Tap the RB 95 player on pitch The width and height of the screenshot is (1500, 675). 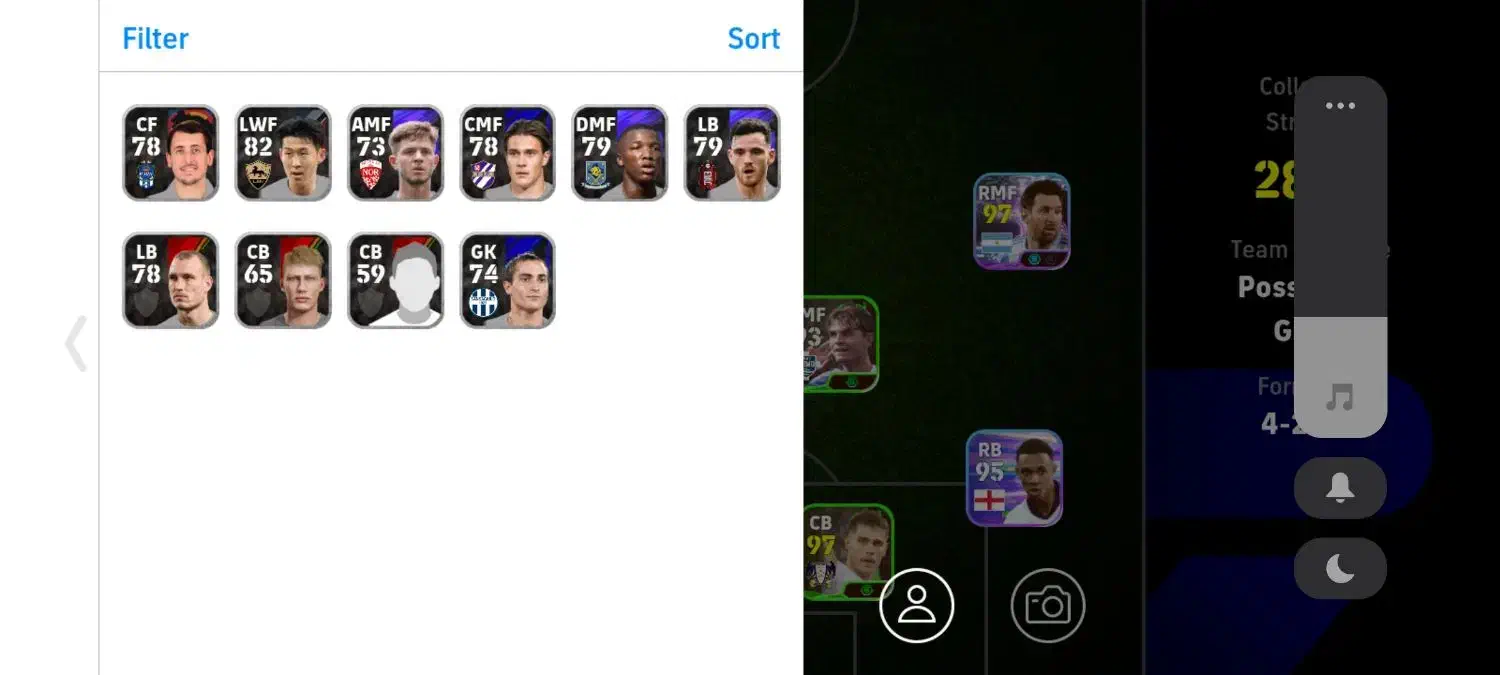click(1014, 478)
